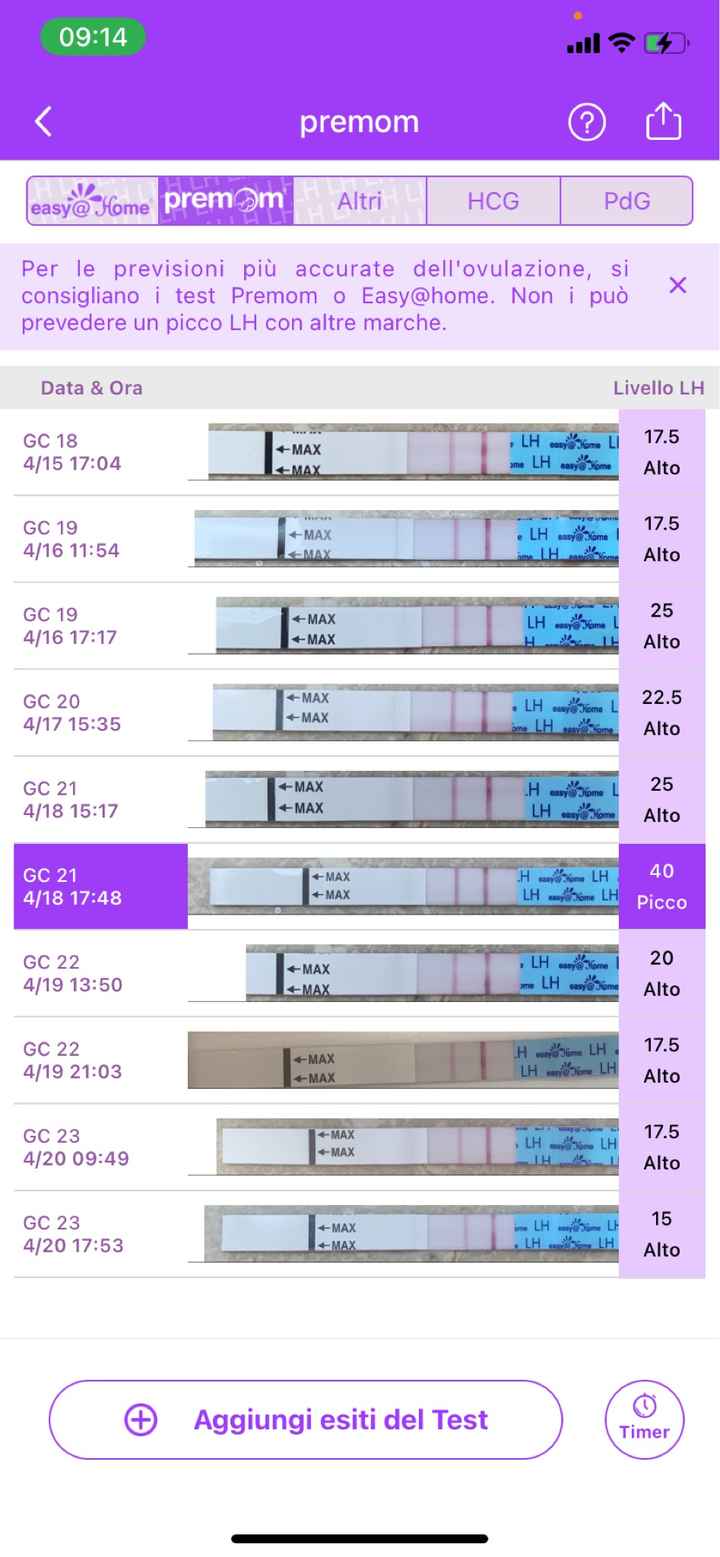Open the help question mark icon
This screenshot has width=720, height=1557.
(587, 122)
